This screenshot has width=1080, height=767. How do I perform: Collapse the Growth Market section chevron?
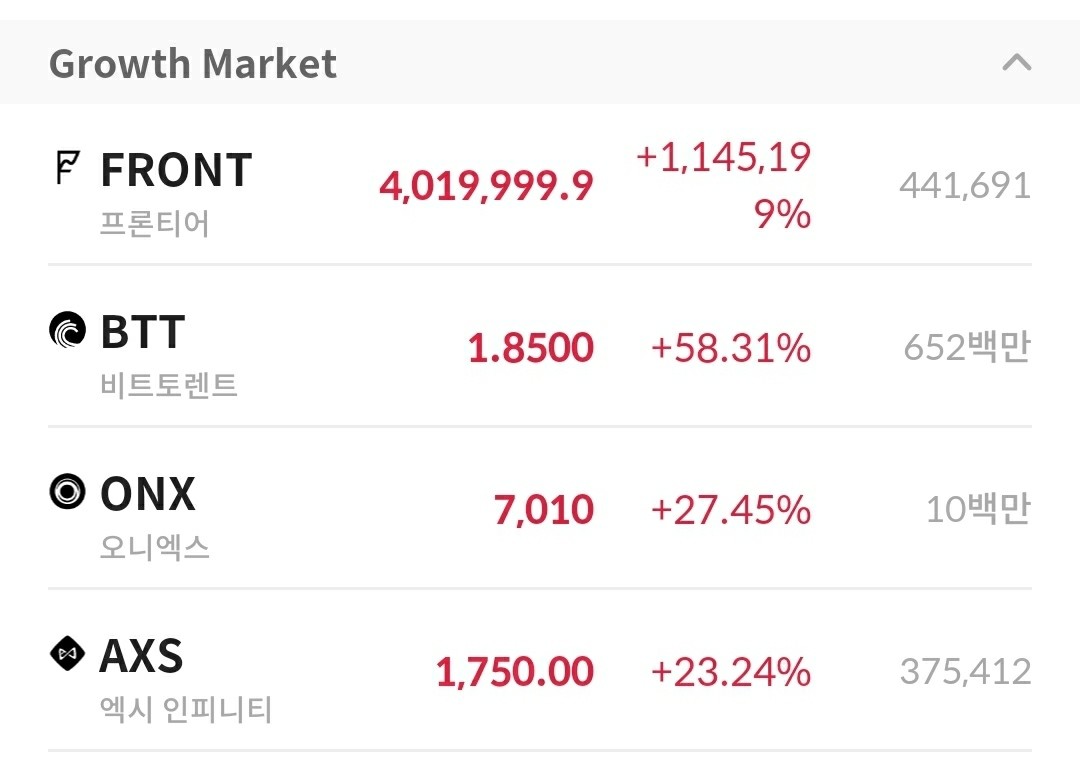point(1016,63)
